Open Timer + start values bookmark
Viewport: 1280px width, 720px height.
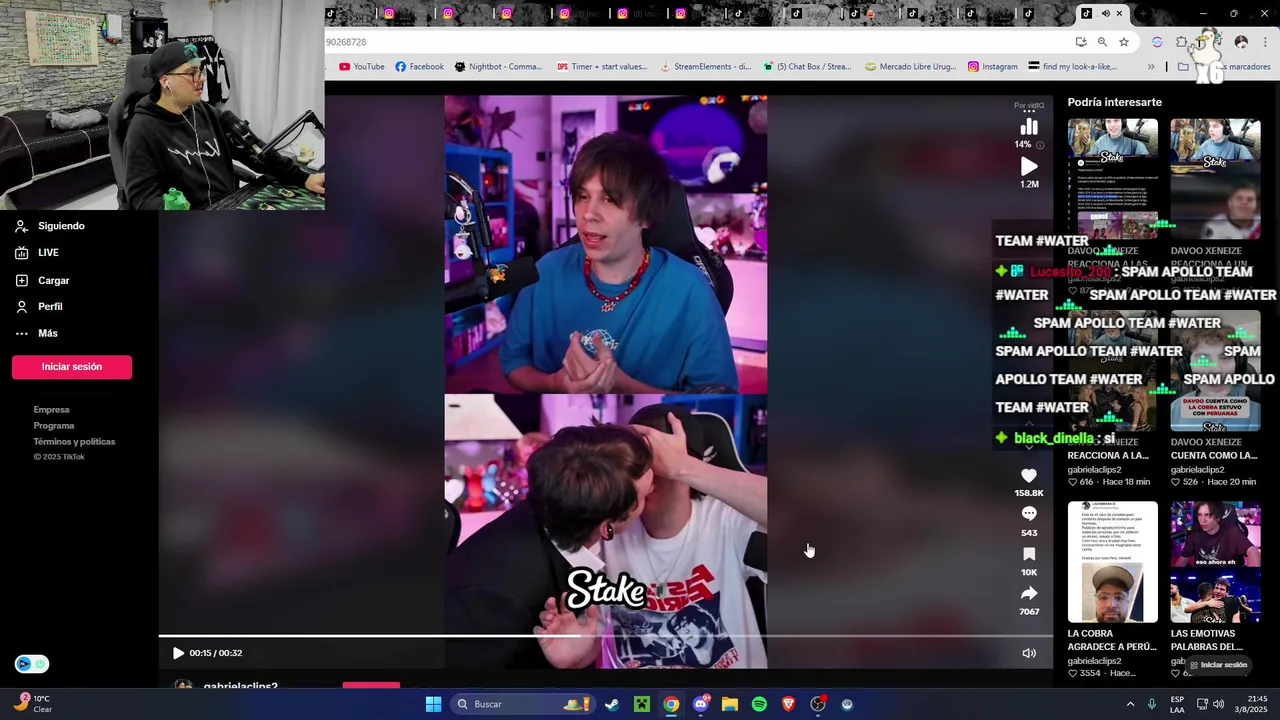click(x=602, y=67)
